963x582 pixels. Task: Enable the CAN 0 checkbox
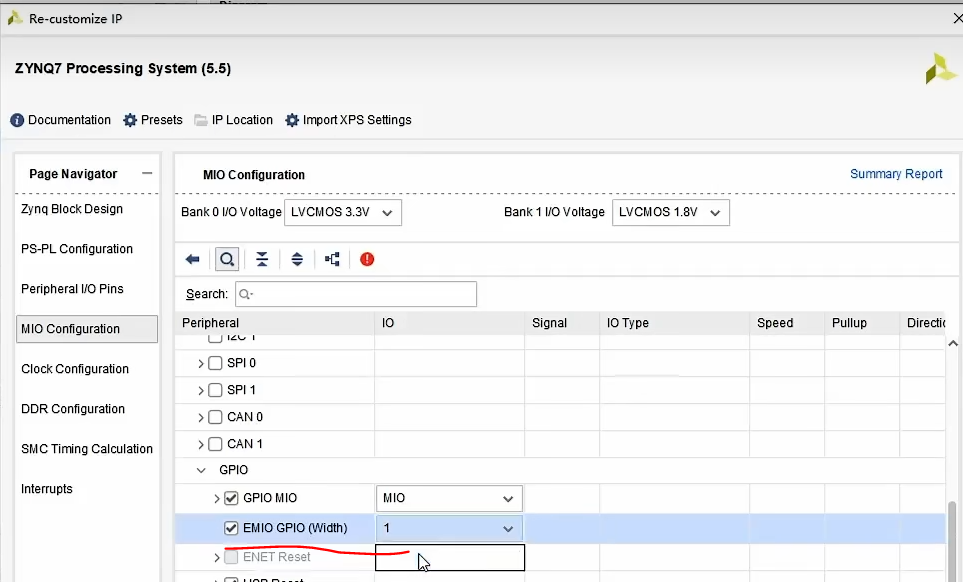point(215,417)
